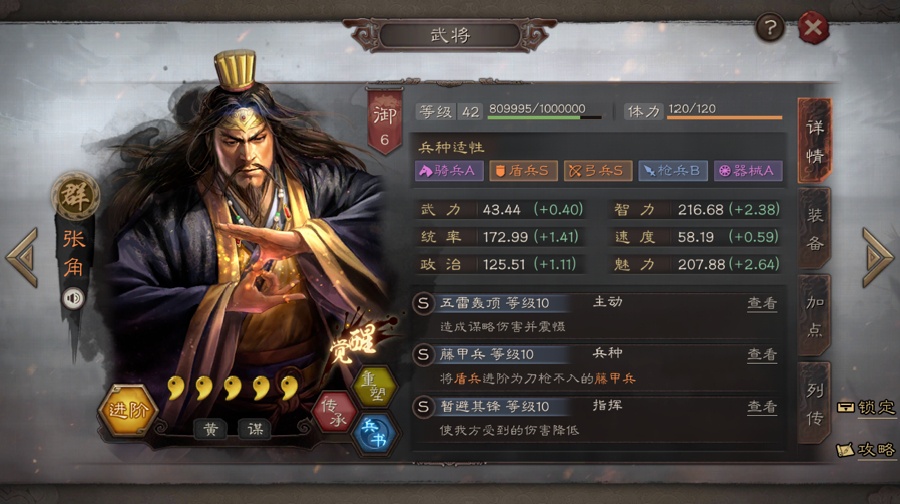Viewport: 900px width, 504px height.
Task: Click the 群 faction emblem badge
Action: 75,196
